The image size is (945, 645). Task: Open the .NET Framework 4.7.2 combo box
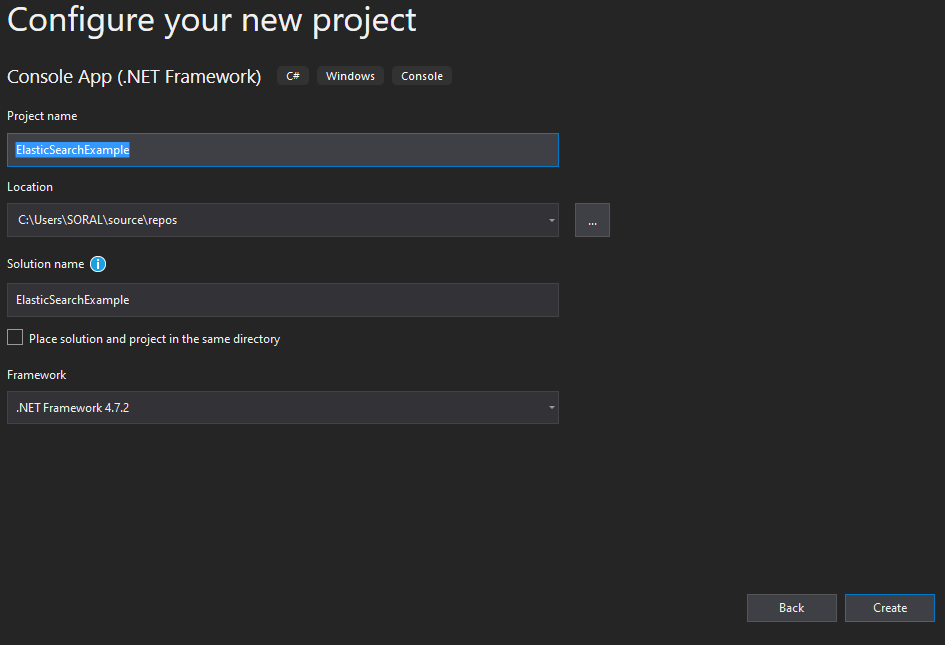tap(283, 407)
